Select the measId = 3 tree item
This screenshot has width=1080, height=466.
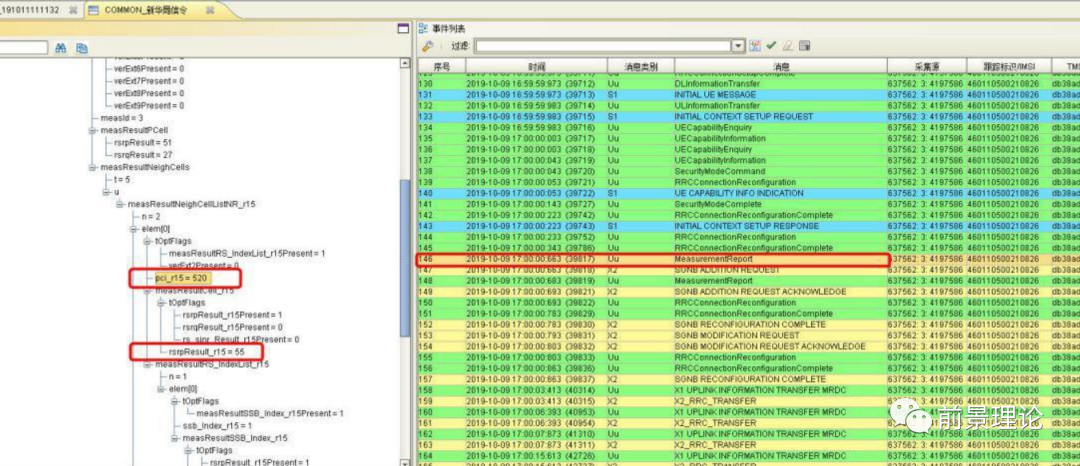[x=121, y=118]
